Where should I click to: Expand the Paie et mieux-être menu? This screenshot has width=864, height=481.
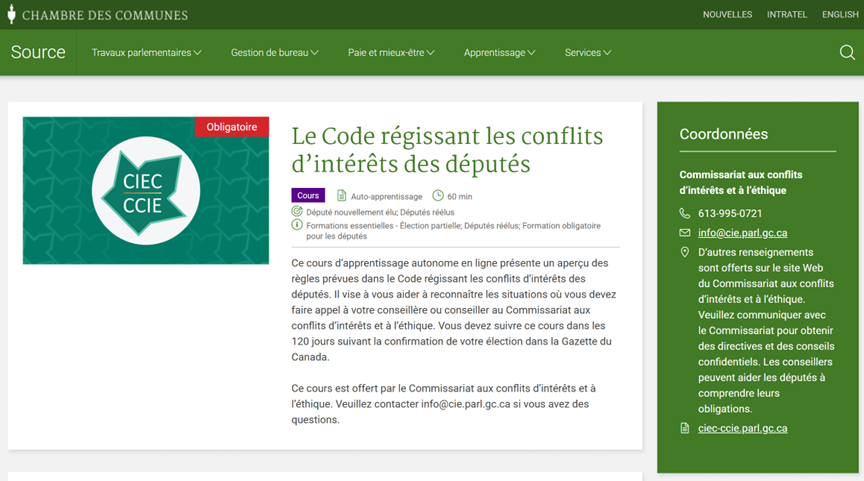click(x=391, y=53)
